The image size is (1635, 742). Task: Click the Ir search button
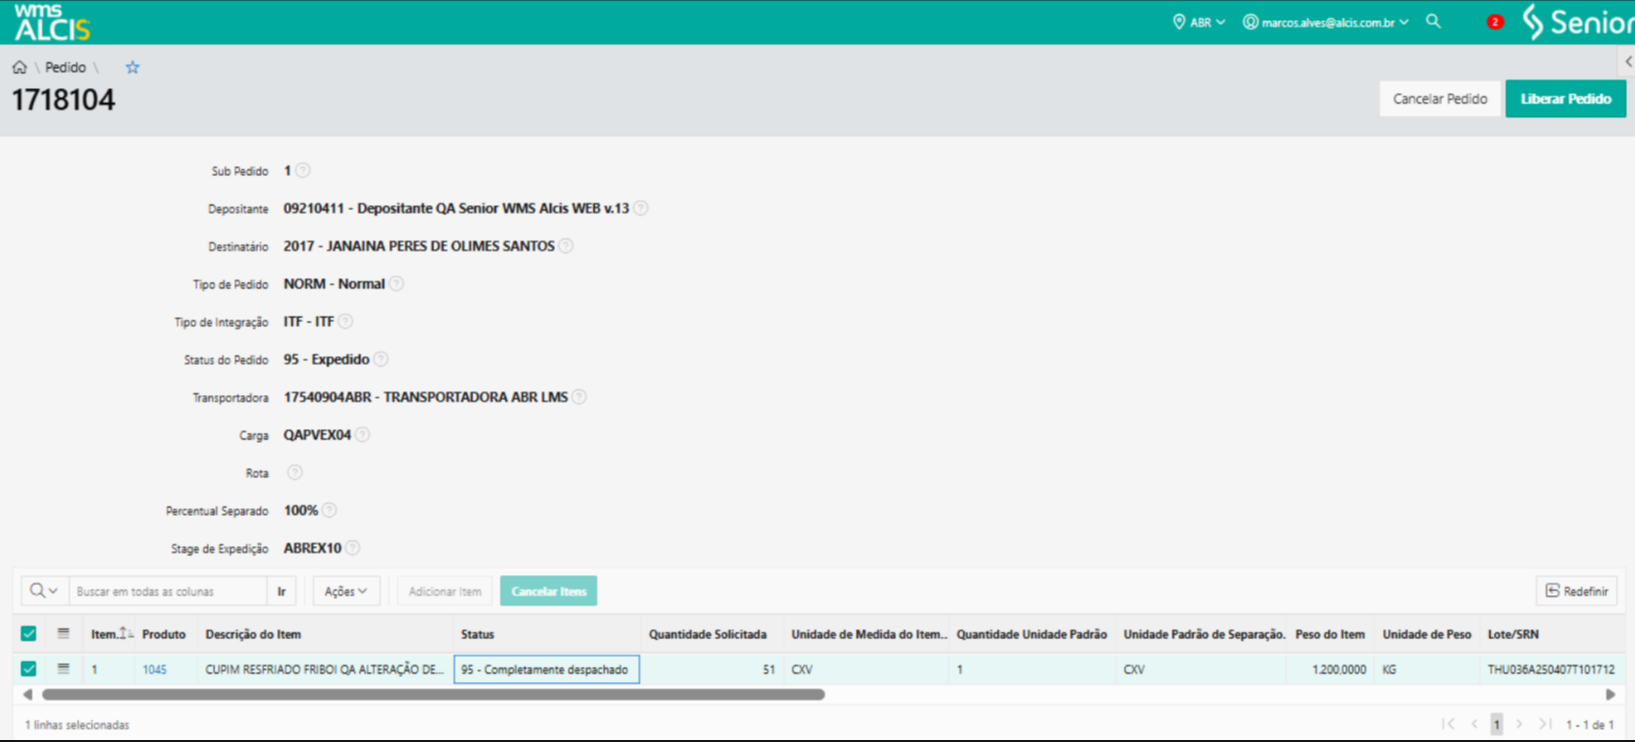(282, 591)
